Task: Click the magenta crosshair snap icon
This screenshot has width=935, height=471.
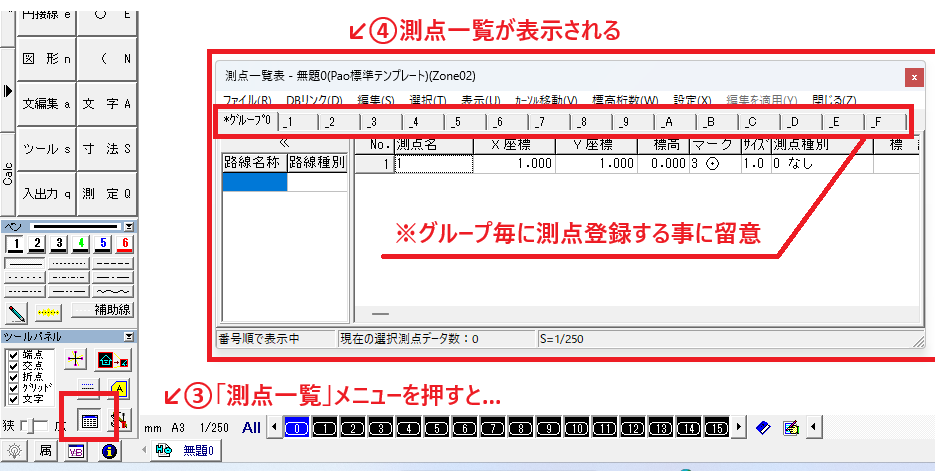Action: click(x=75, y=358)
